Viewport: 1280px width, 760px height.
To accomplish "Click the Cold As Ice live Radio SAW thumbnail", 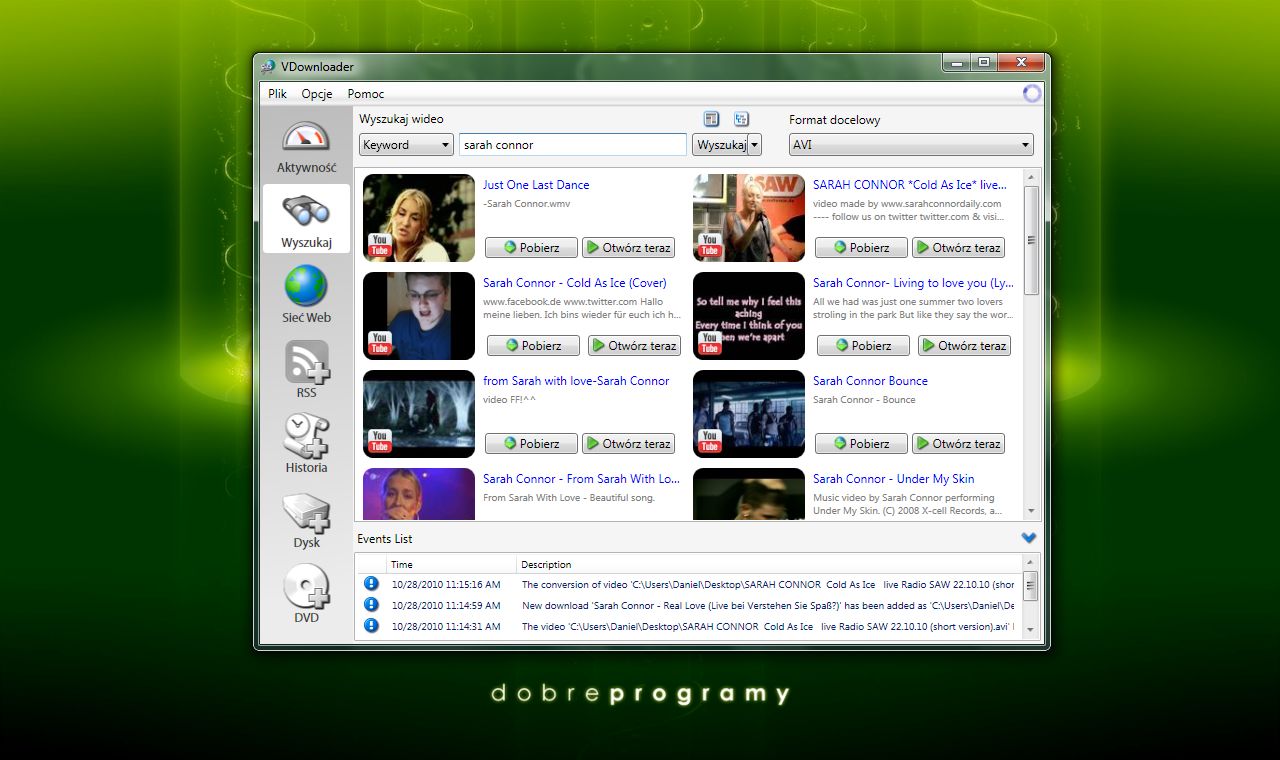I will [749, 218].
